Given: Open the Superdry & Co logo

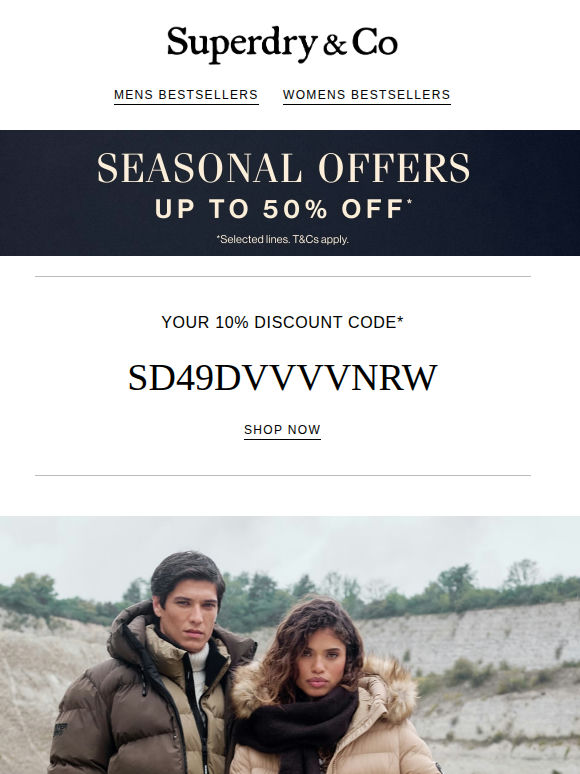Looking at the screenshot, I should point(282,43).
